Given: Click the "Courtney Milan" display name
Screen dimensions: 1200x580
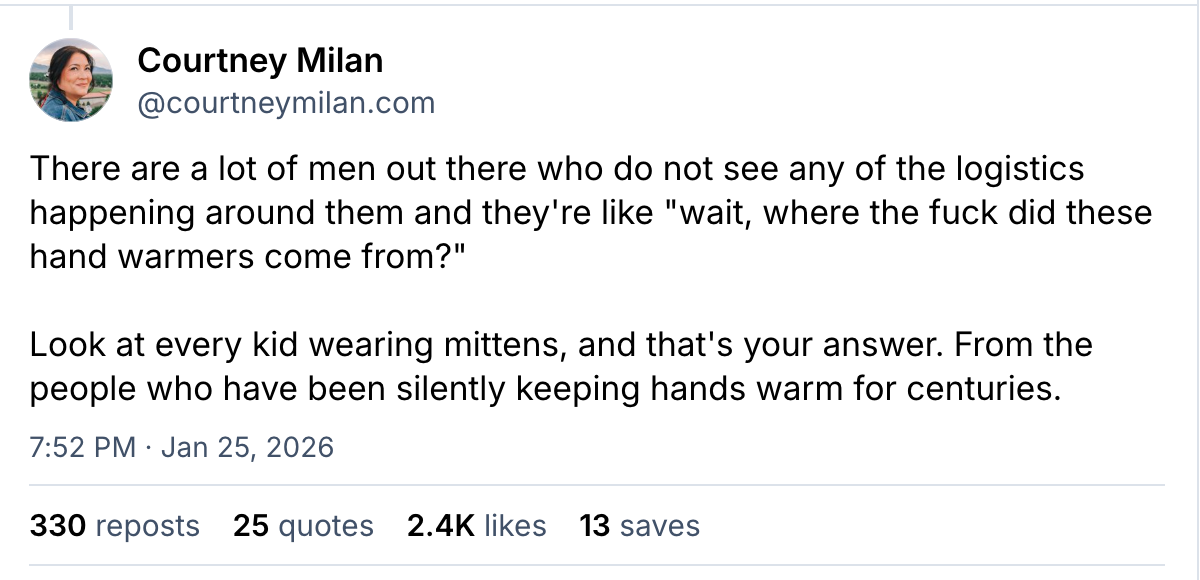Looking at the screenshot, I should pos(262,60).
